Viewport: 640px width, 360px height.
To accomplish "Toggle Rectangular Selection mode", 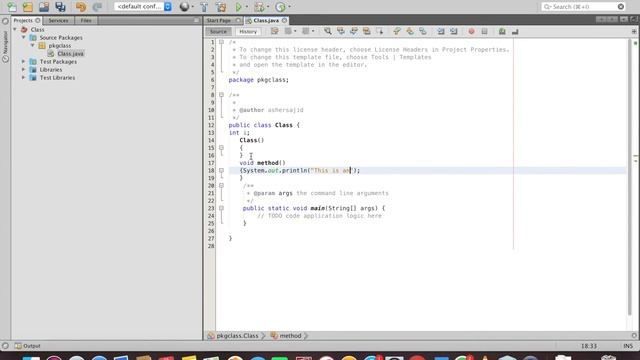I will point(380,31).
